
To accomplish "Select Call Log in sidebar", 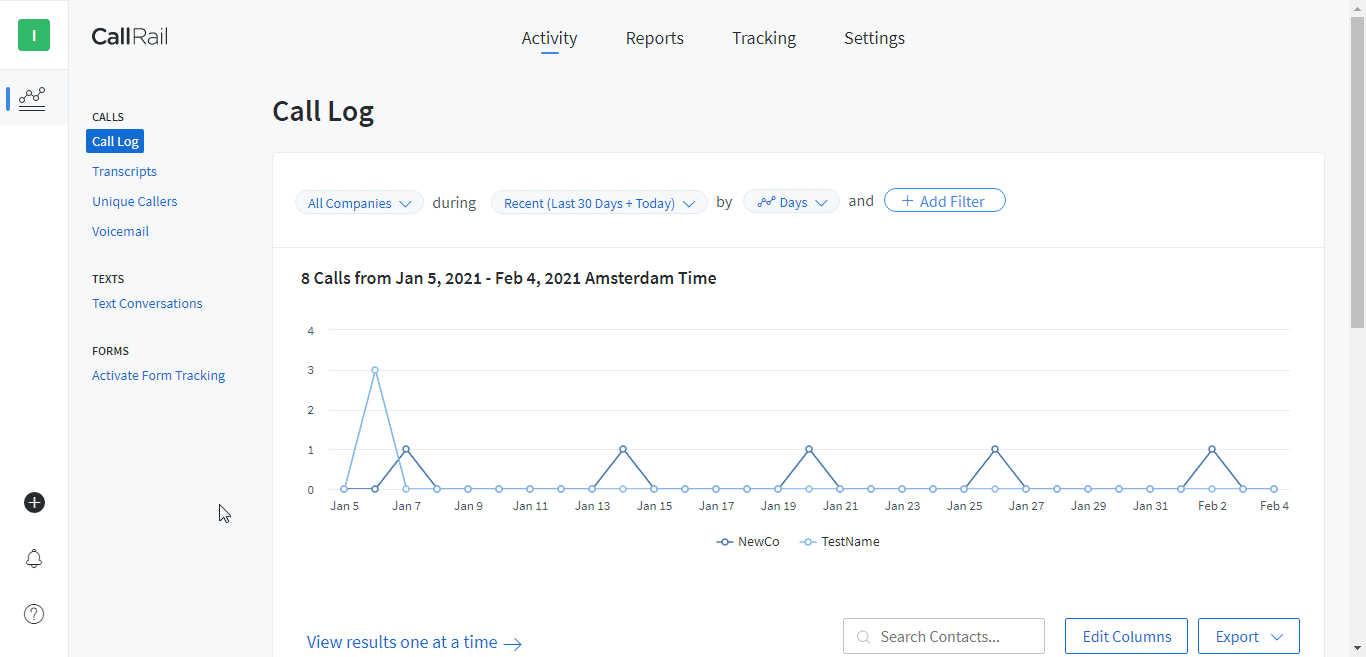I will coord(115,141).
